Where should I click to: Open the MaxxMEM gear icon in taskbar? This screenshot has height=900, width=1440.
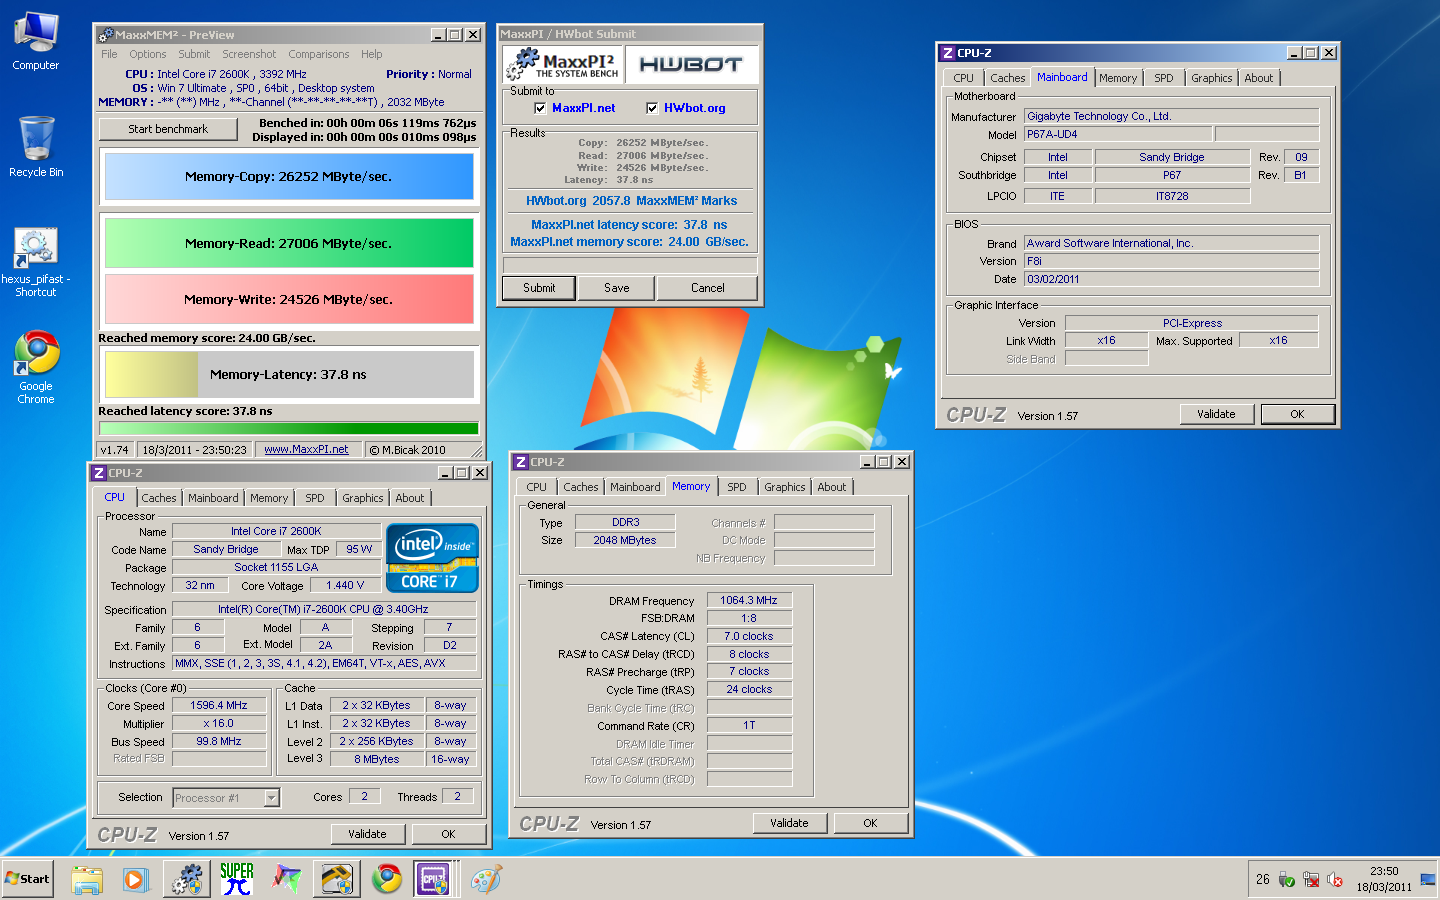186,879
